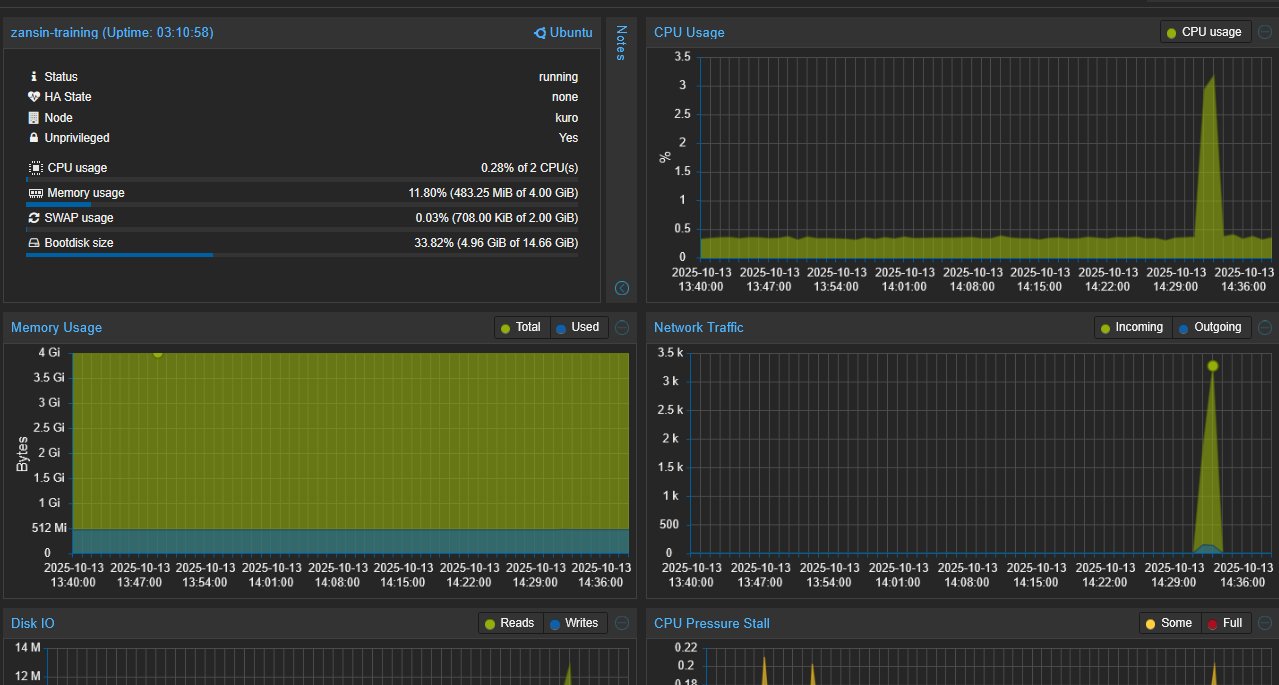
Task: Click the CPU usage spike peak
Action: [x=1213, y=76]
